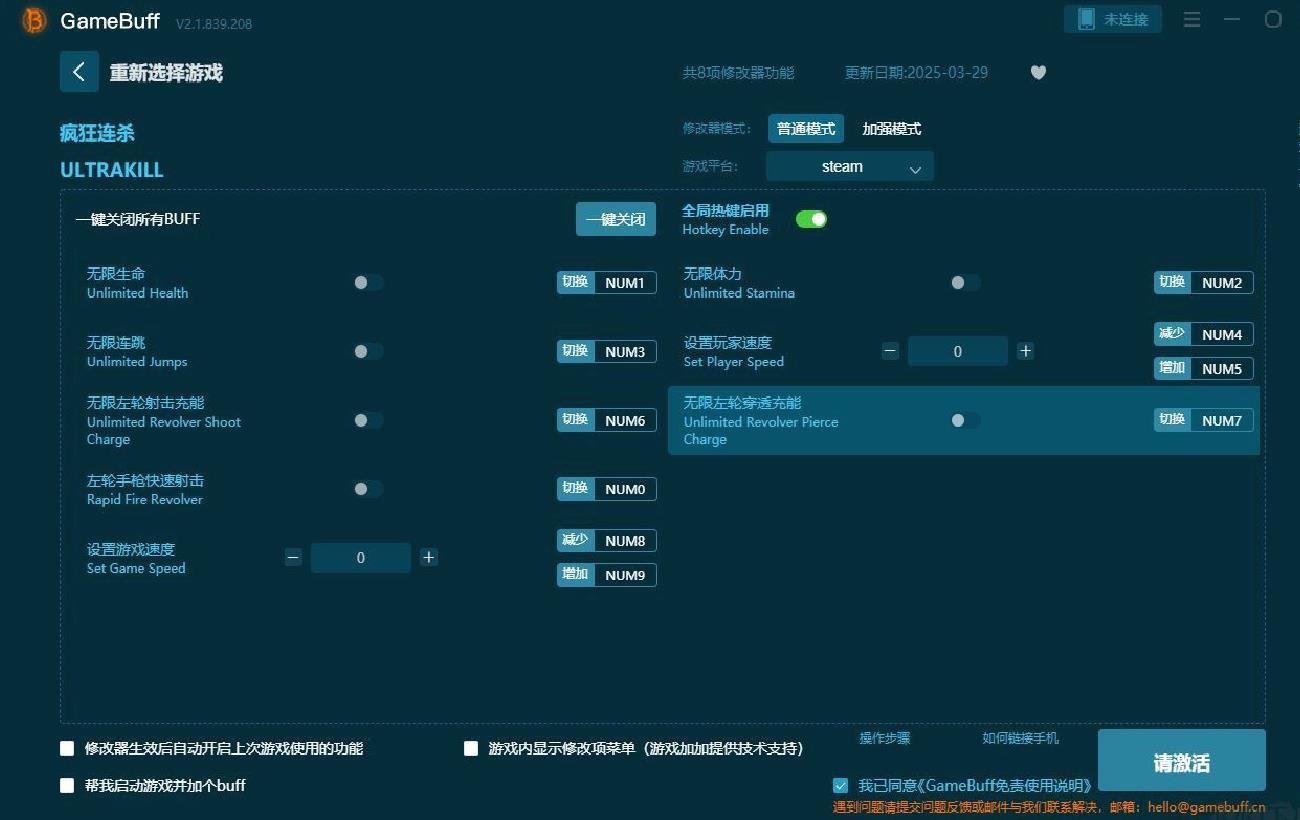The width and height of the screenshot is (1300, 820).
Task: Increase player speed with plus button
Action: pos(1025,351)
